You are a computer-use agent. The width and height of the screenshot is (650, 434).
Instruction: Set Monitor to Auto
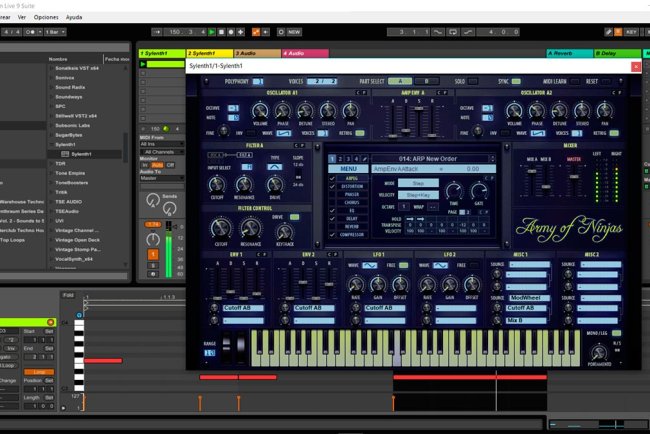tap(158, 165)
